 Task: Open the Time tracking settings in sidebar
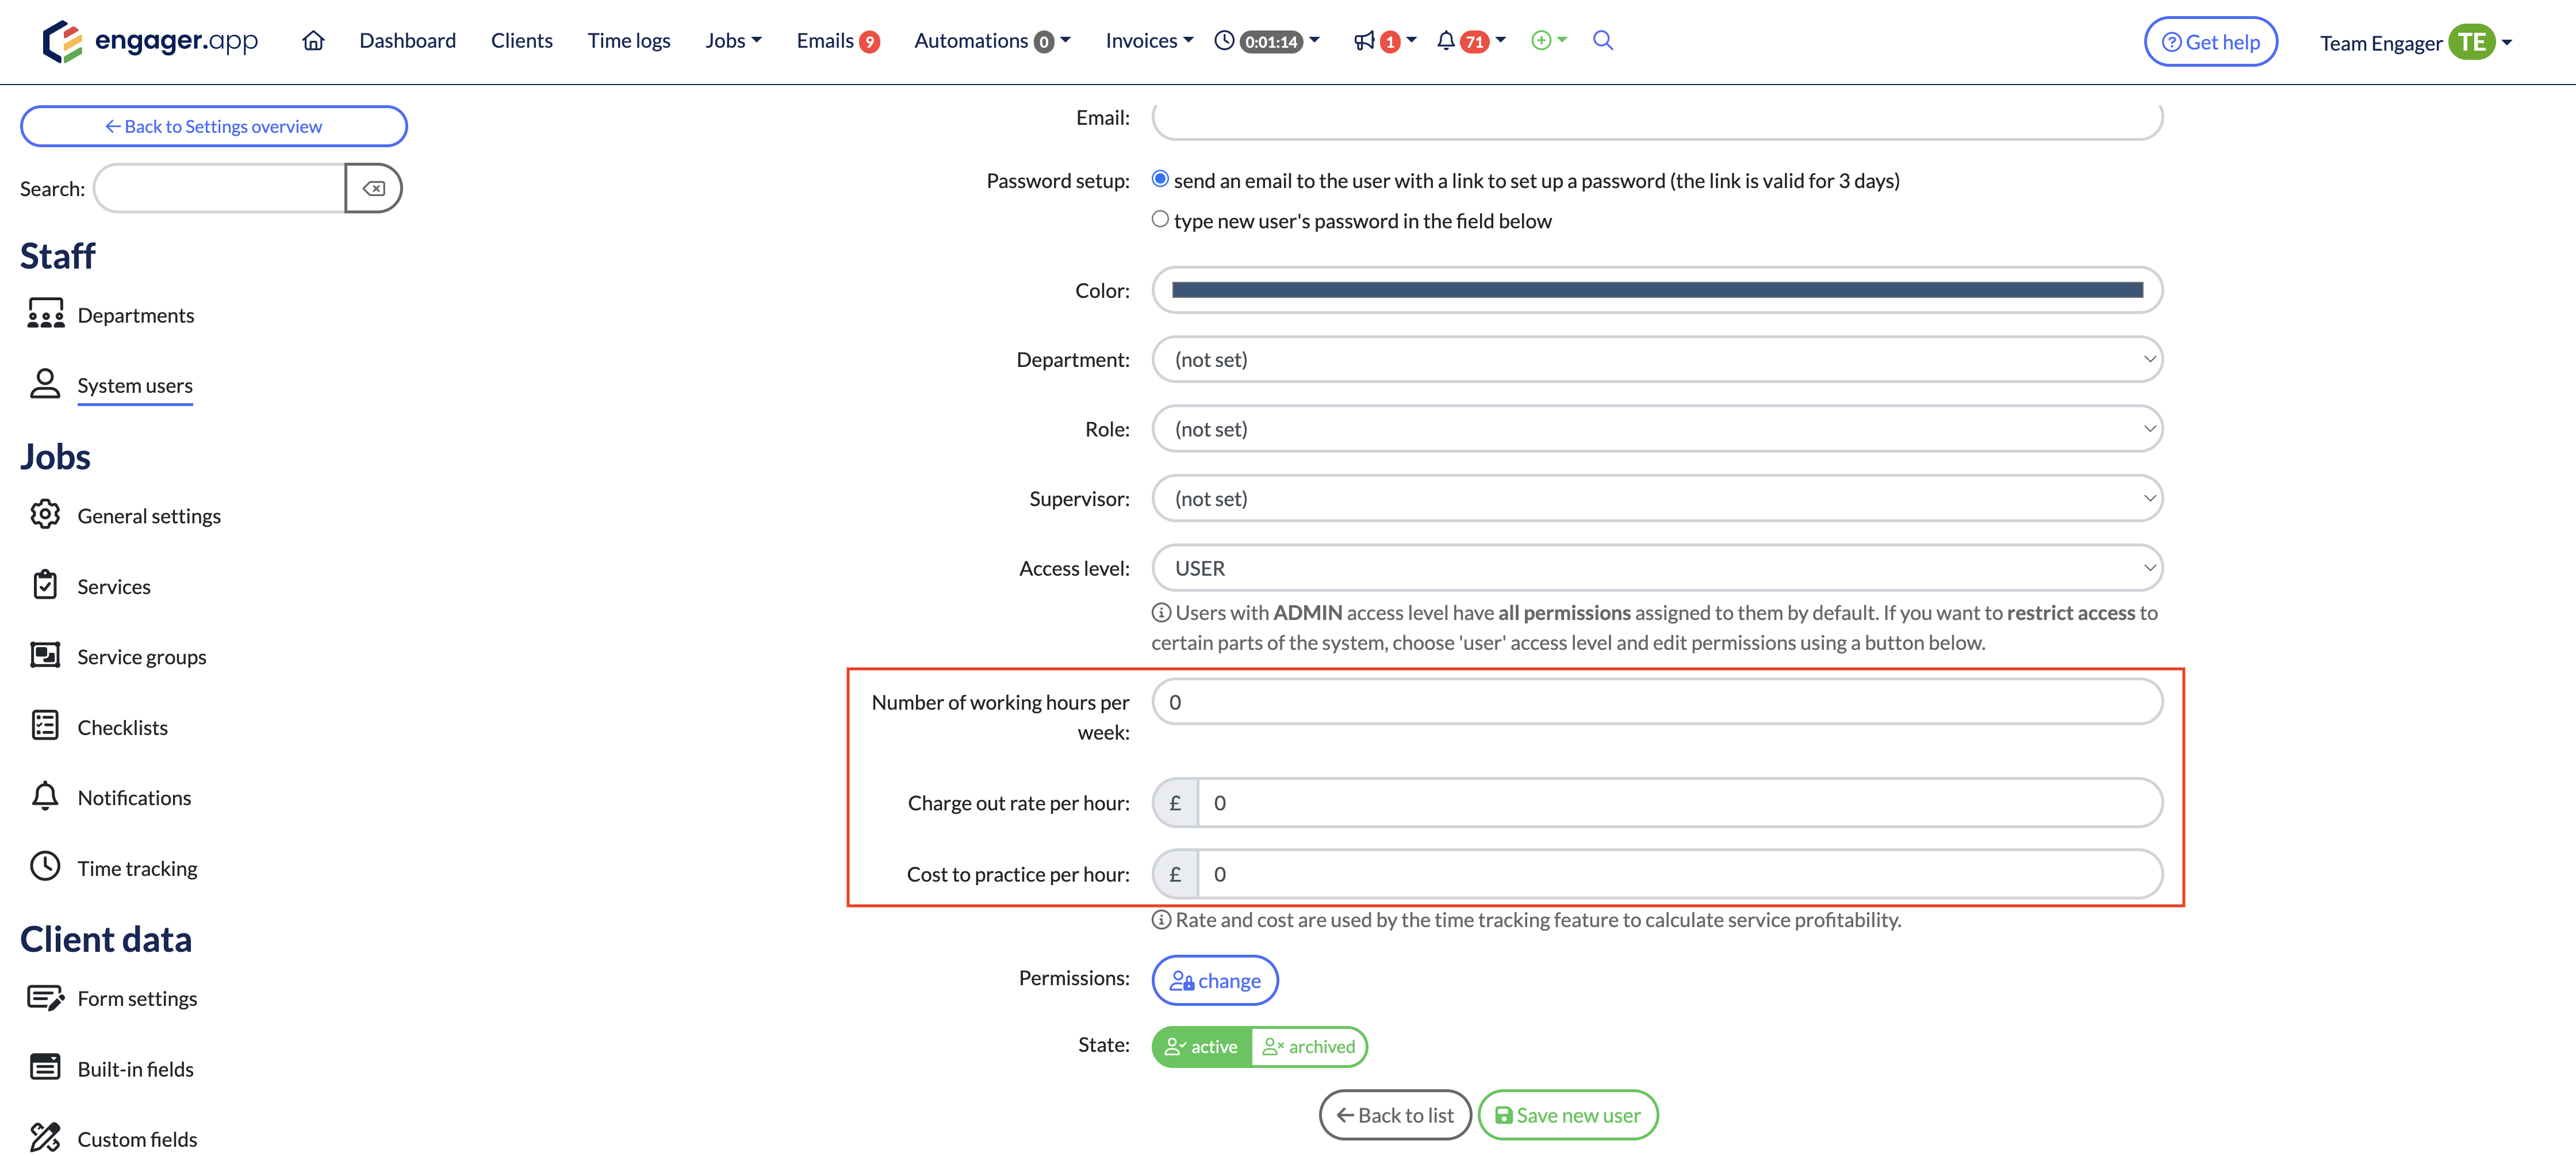tap(137, 868)
